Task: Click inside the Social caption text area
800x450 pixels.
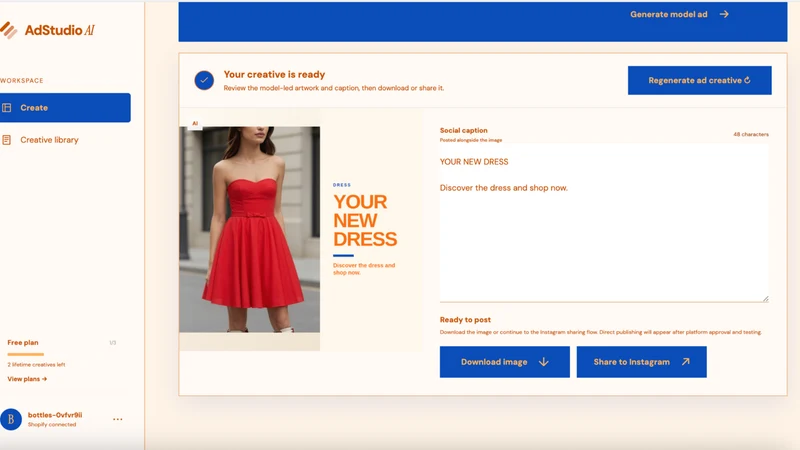Action: (x=604, y=223)
